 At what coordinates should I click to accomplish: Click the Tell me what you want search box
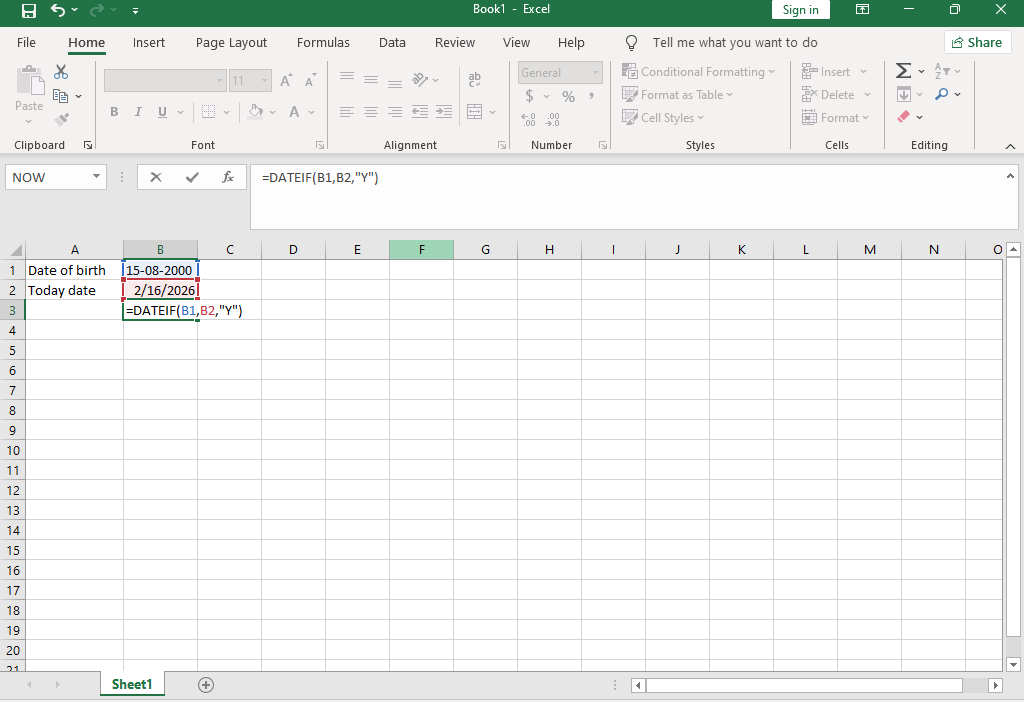(x=734, y=43)
